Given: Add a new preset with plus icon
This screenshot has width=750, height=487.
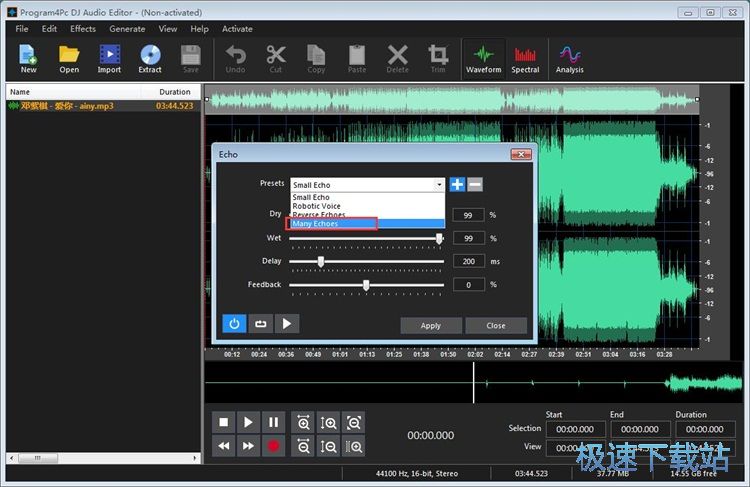Looking at the screenshot, I should 457,184.
